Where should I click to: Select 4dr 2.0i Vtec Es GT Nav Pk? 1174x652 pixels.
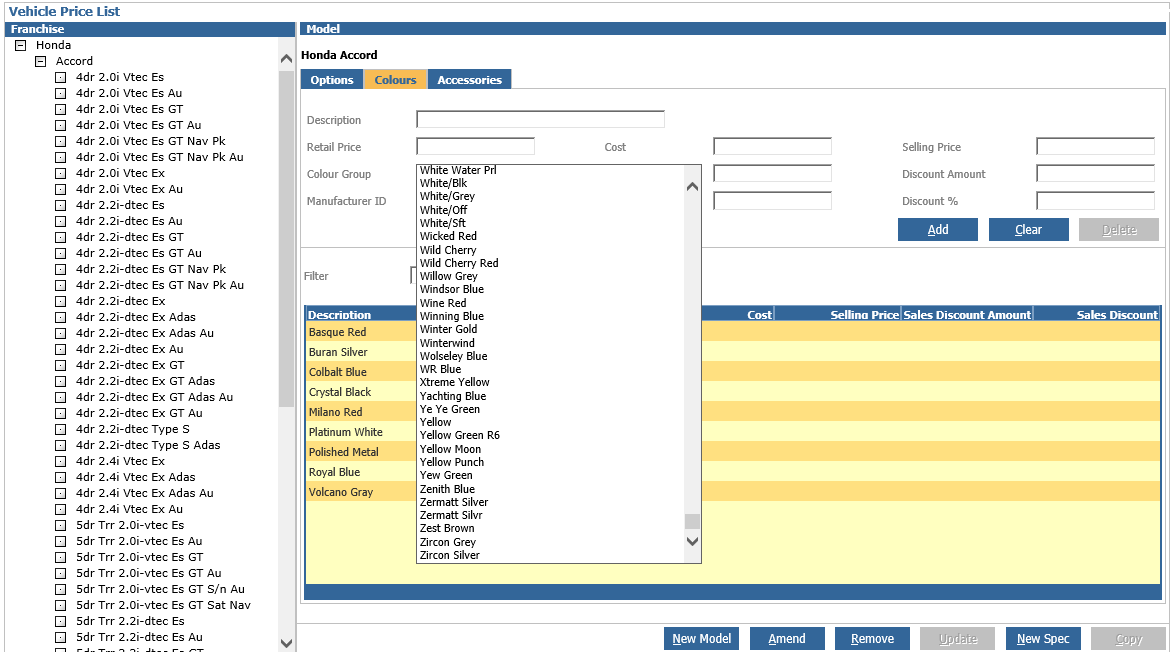pyautogui.click(x=150, y=141)
